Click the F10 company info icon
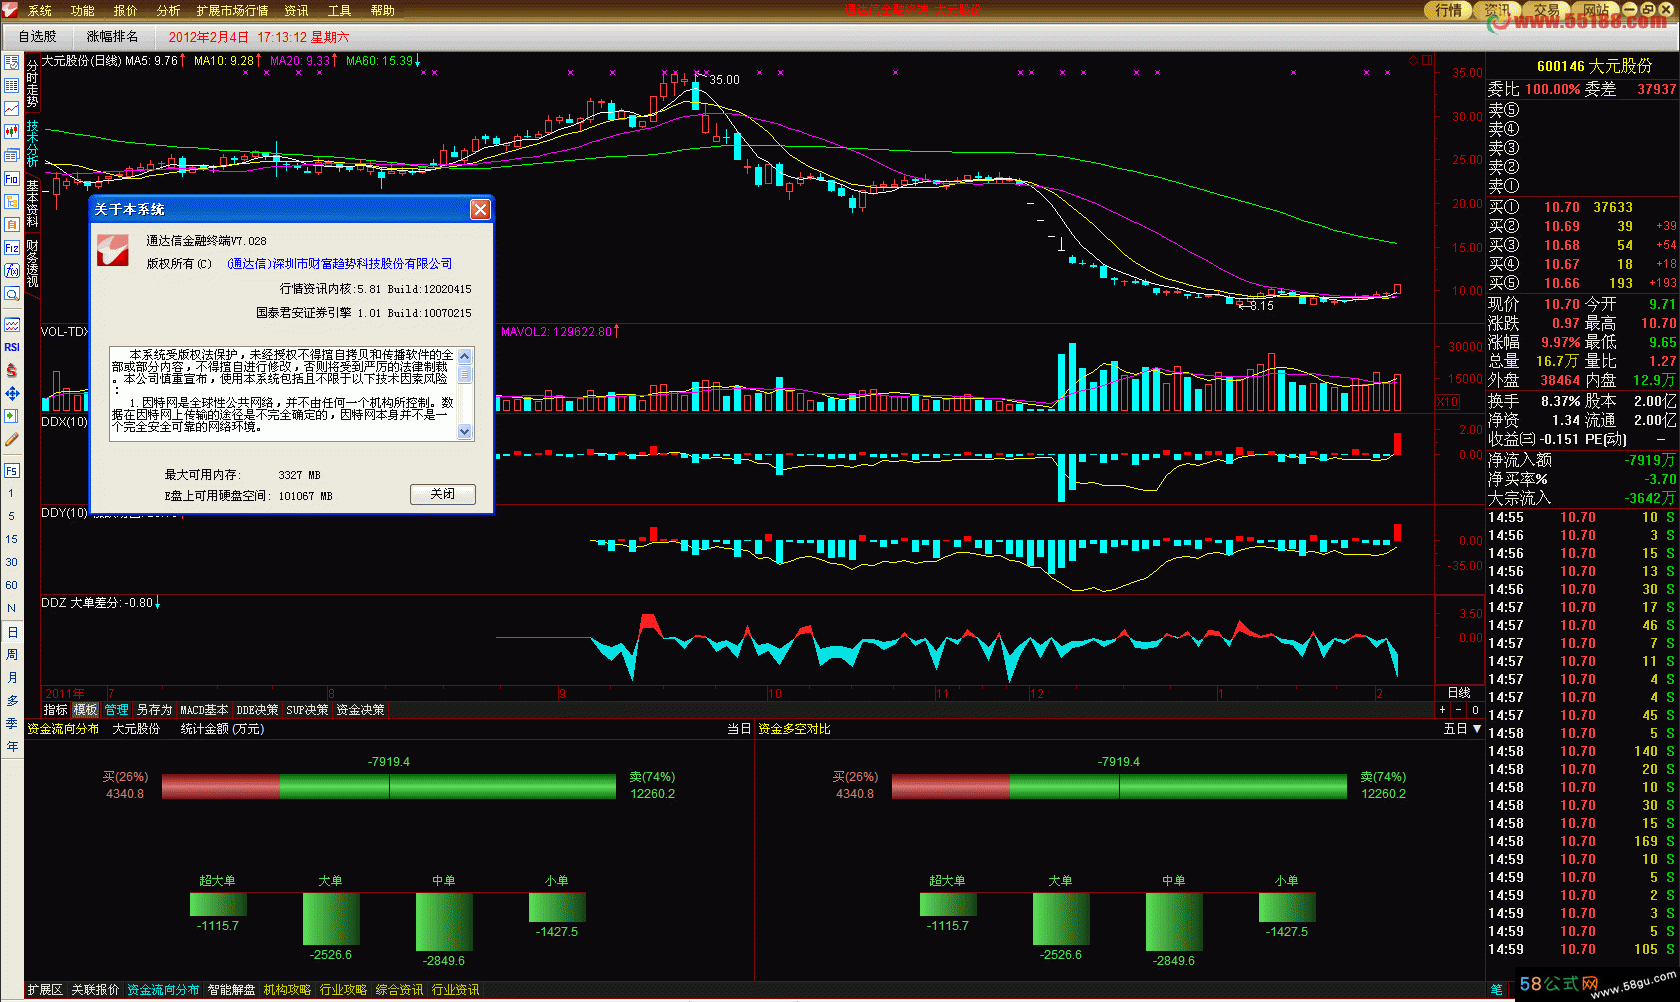This screenshot has height=1002, width=1680. (12, 178)
